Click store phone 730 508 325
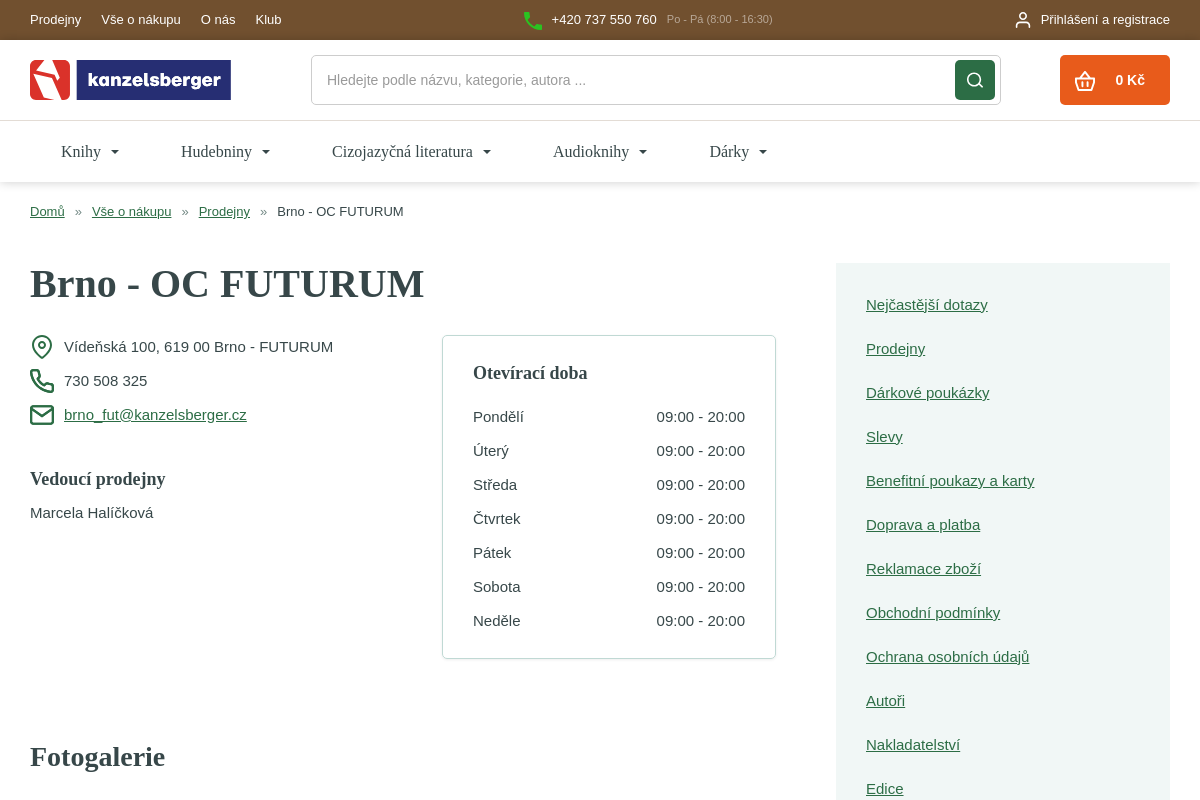The image size is (1200, 800). point(105,381)
